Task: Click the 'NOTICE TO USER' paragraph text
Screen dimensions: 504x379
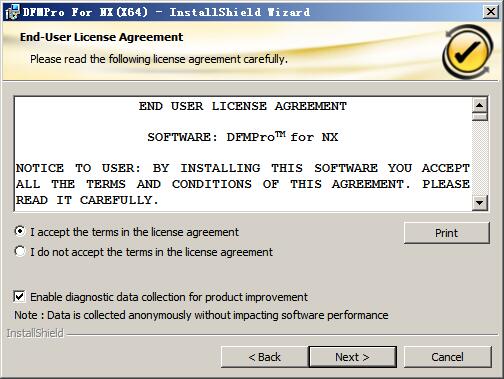Action: [x=243, y=184]
